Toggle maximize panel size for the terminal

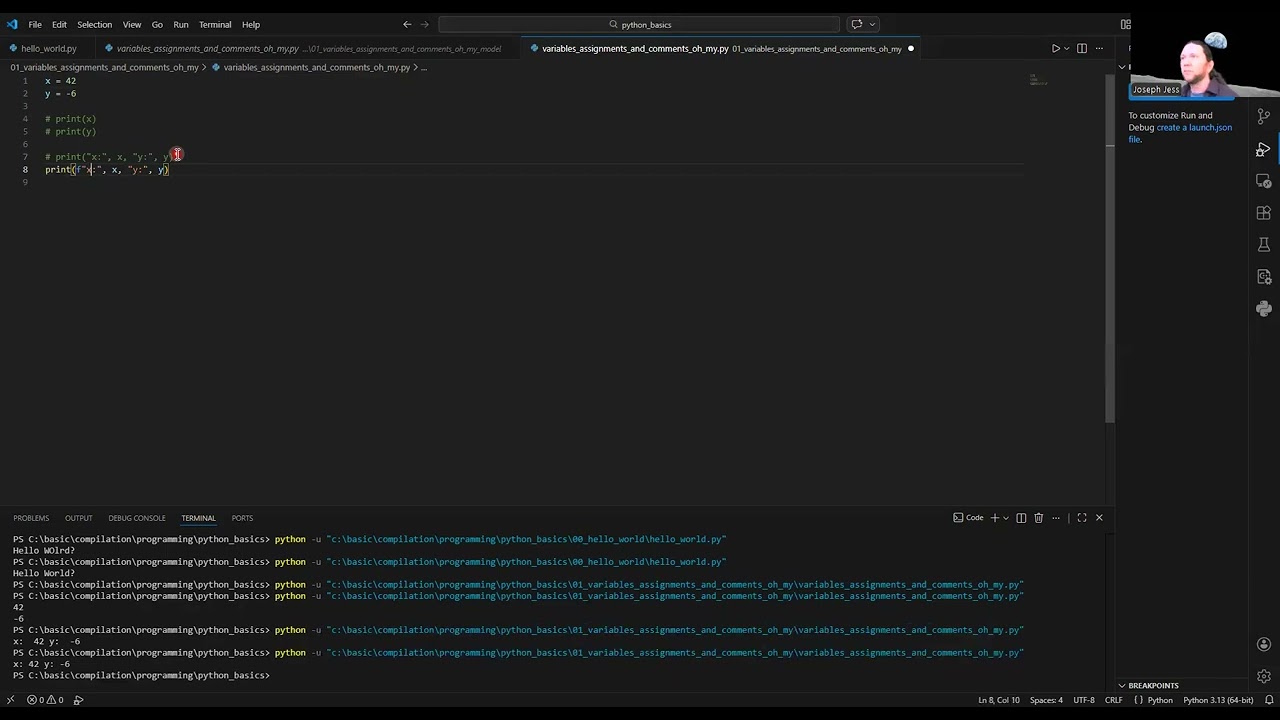click(1082, 517)
